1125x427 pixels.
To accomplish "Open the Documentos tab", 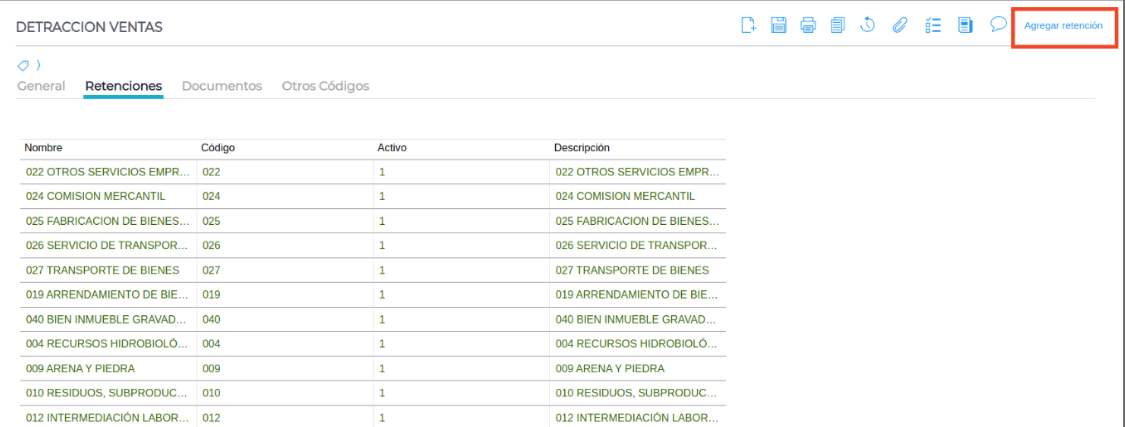I will (222, 86).
